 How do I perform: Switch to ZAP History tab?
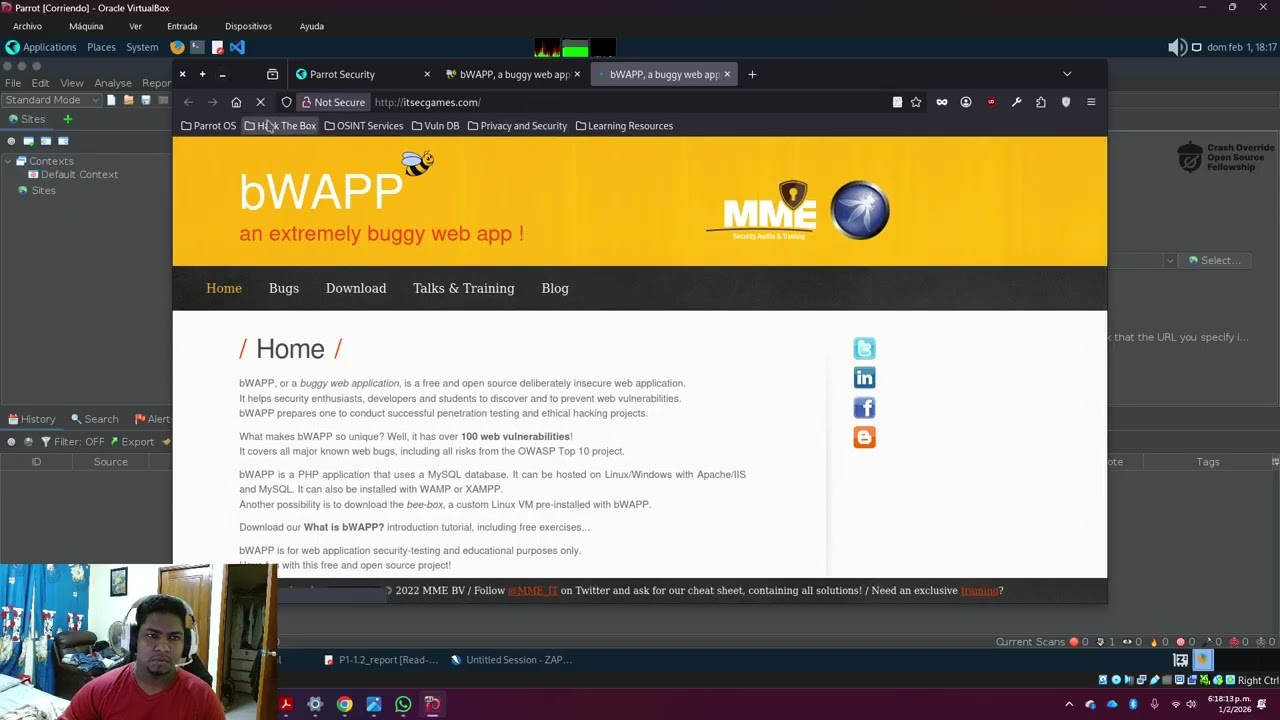point(32,419)
